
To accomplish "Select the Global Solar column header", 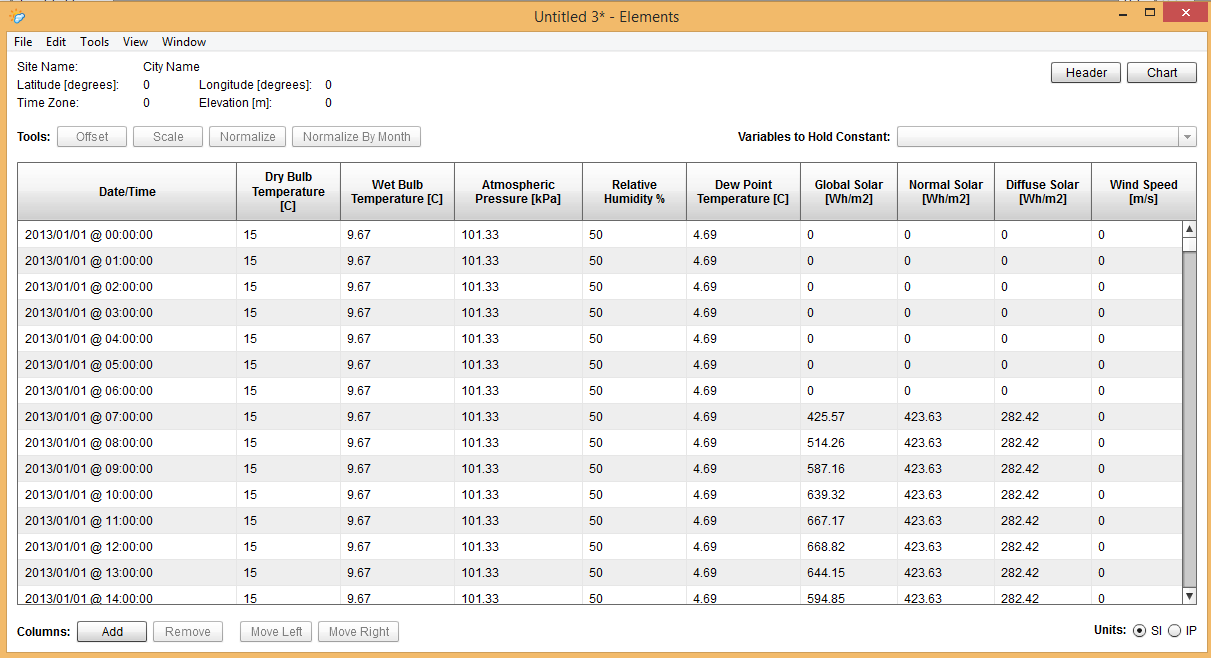I will coord(849,192).
